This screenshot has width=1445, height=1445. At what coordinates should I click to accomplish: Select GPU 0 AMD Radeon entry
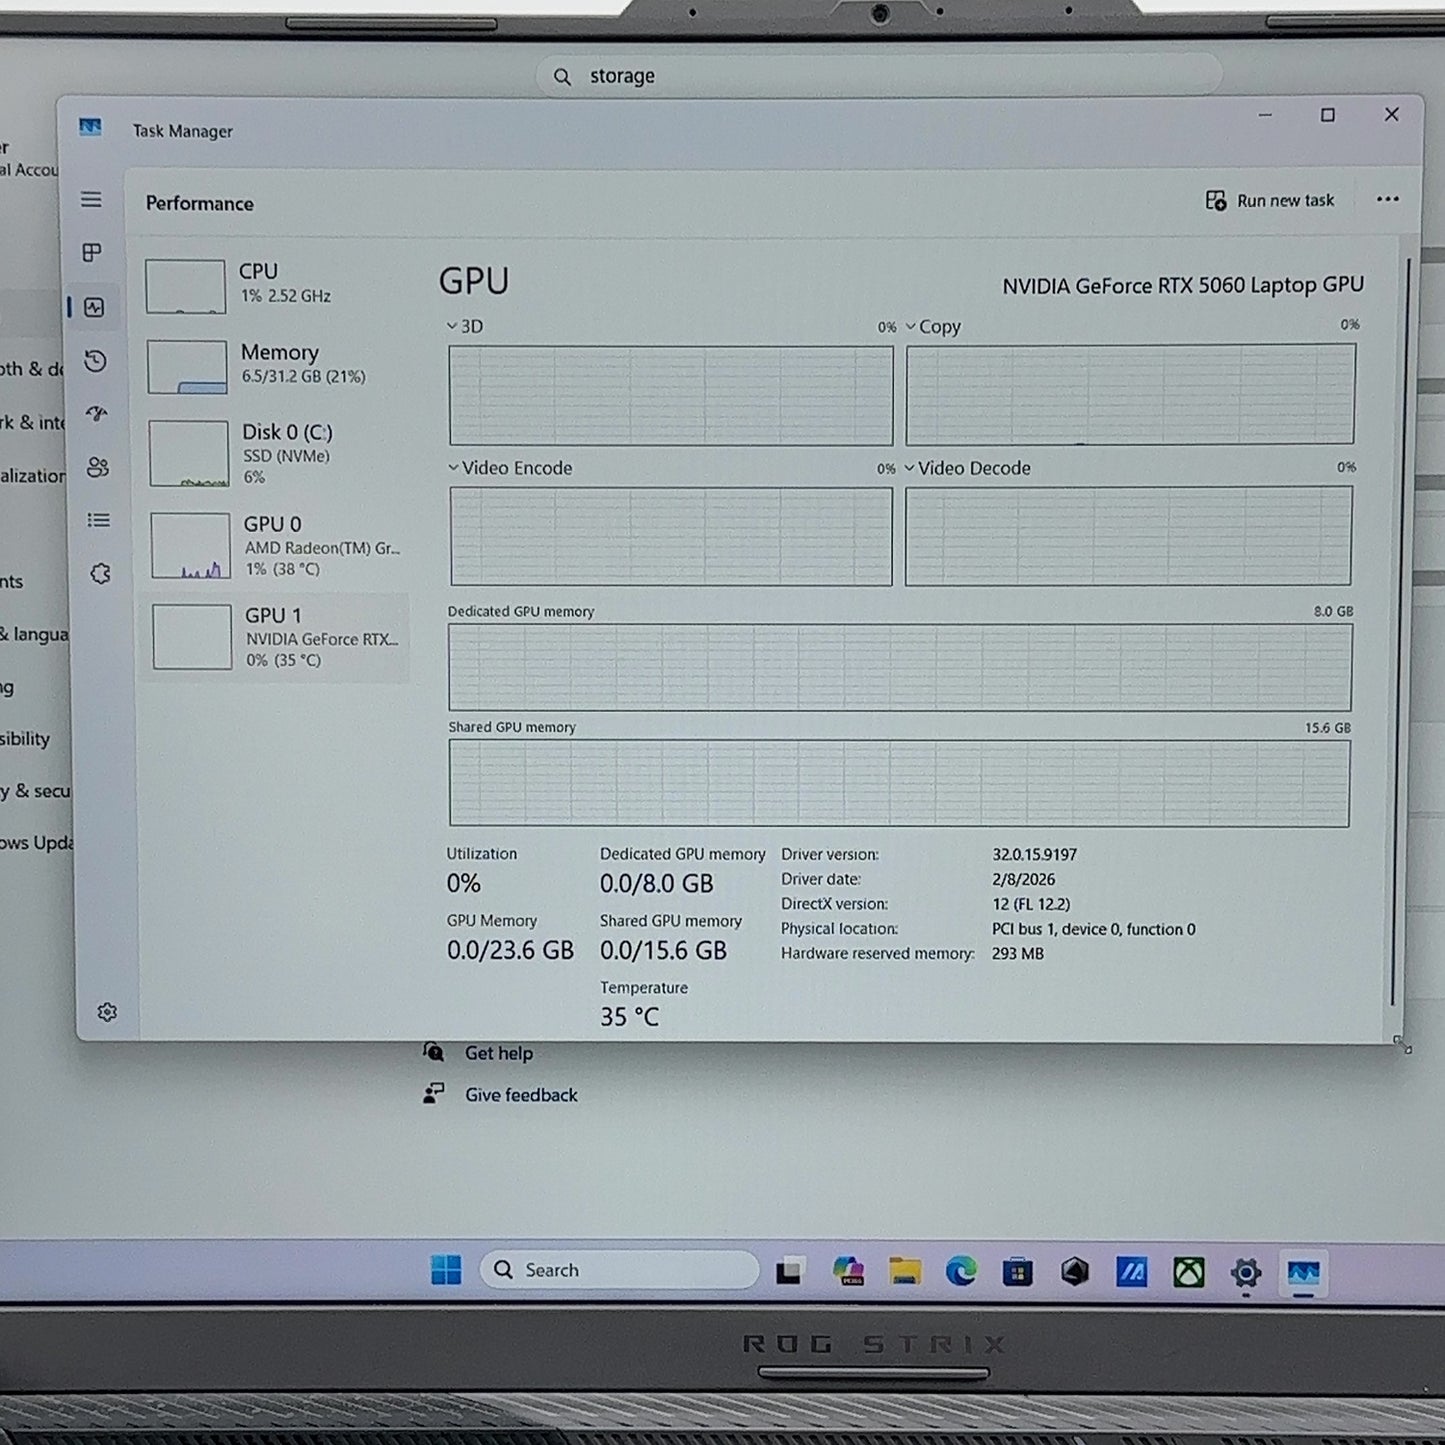coord(277,546)
